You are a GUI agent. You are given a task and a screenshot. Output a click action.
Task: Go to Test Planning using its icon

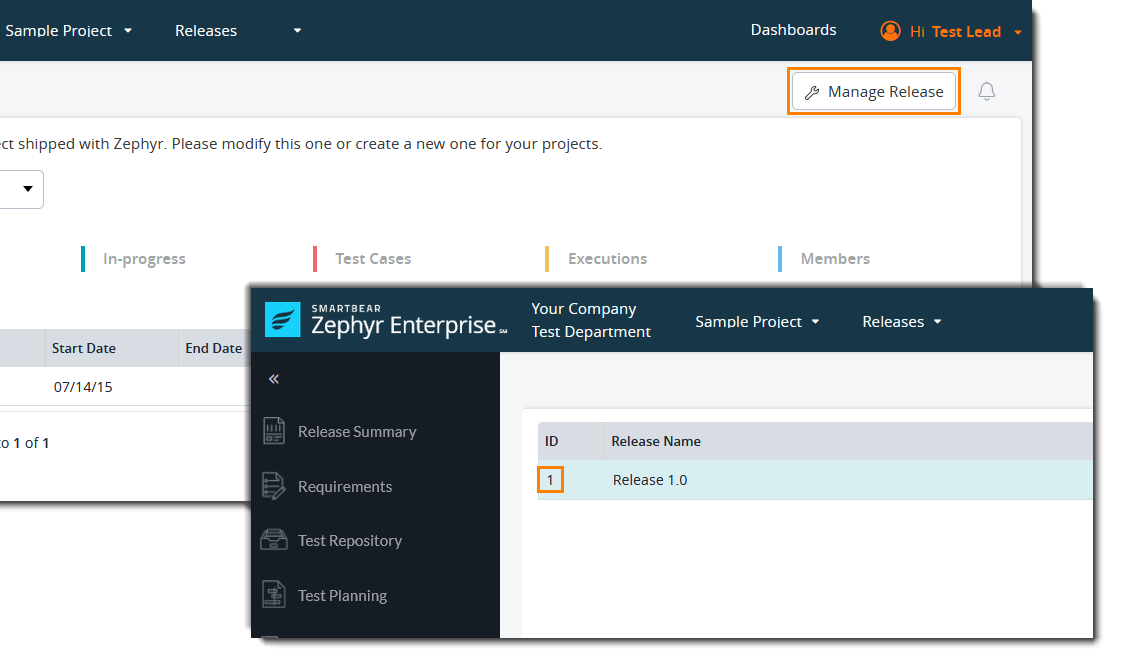(x=273, y=595)
